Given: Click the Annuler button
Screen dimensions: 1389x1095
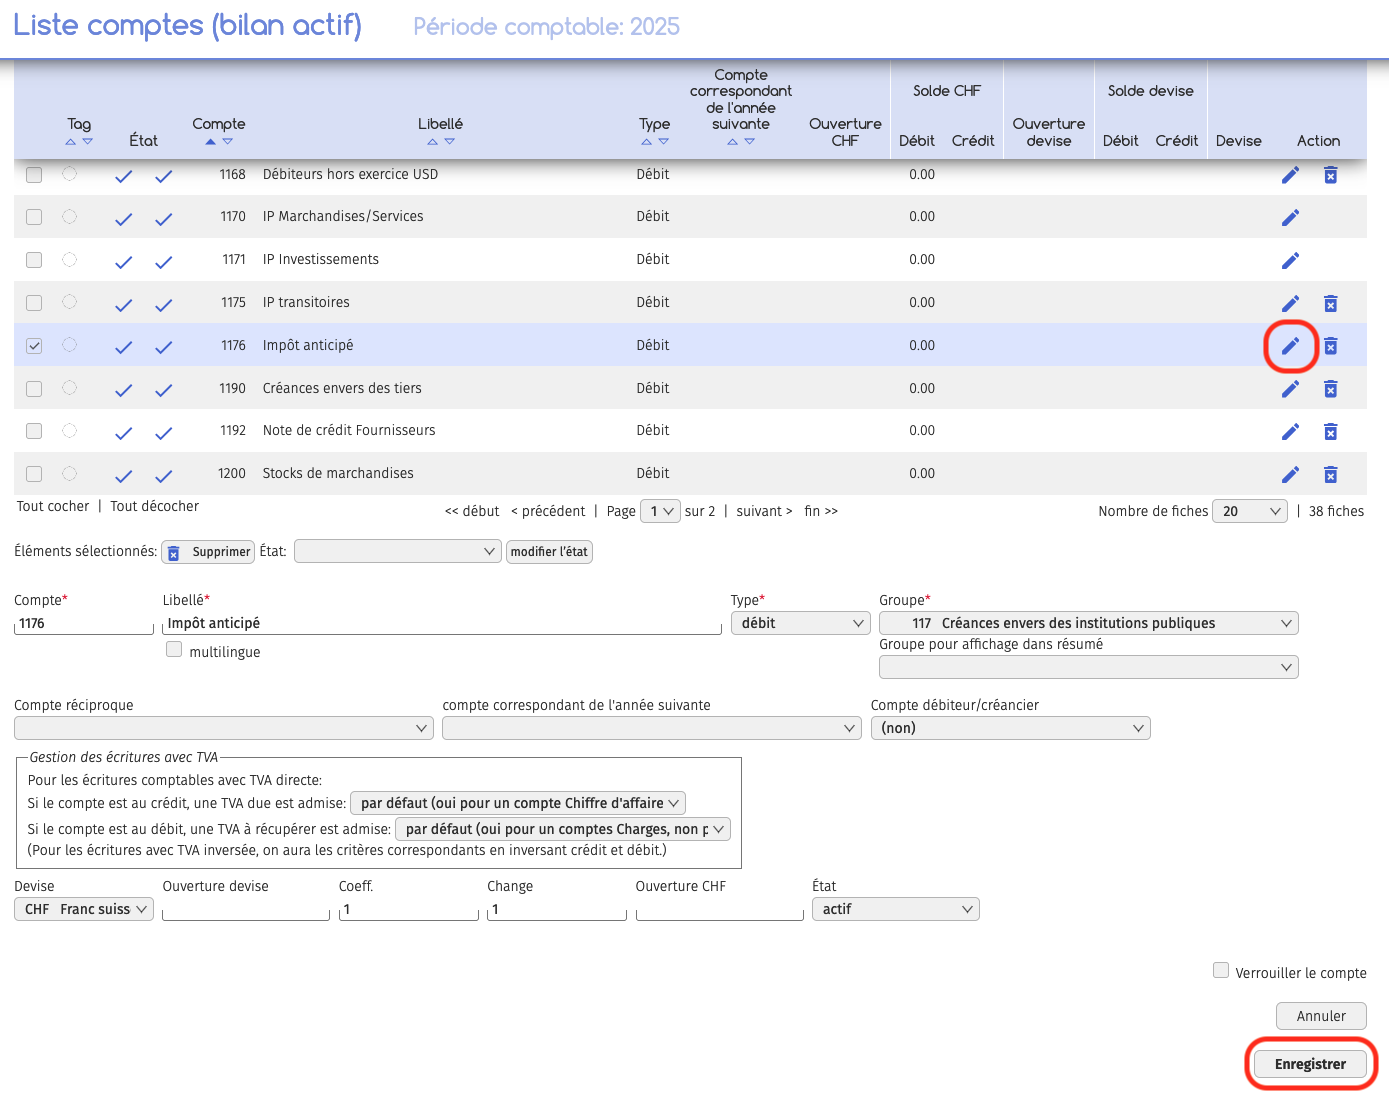Looking at the screenshot, I should [x=1320, y=1016].
